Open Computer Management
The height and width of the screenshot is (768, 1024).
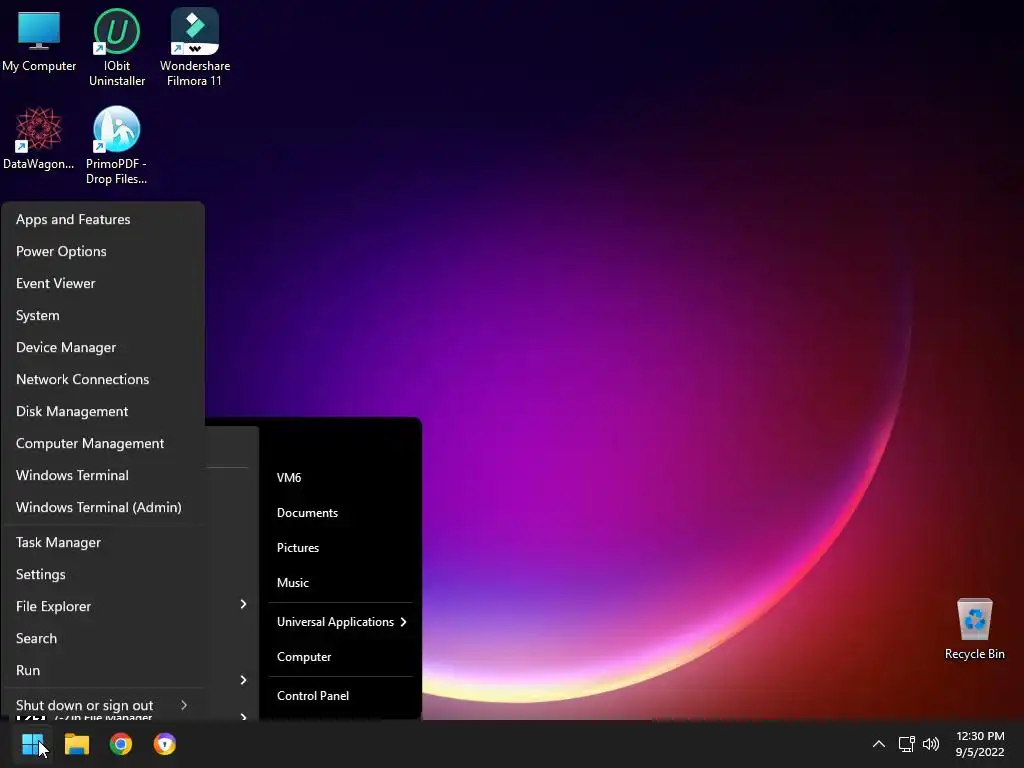tap(103, 443)
